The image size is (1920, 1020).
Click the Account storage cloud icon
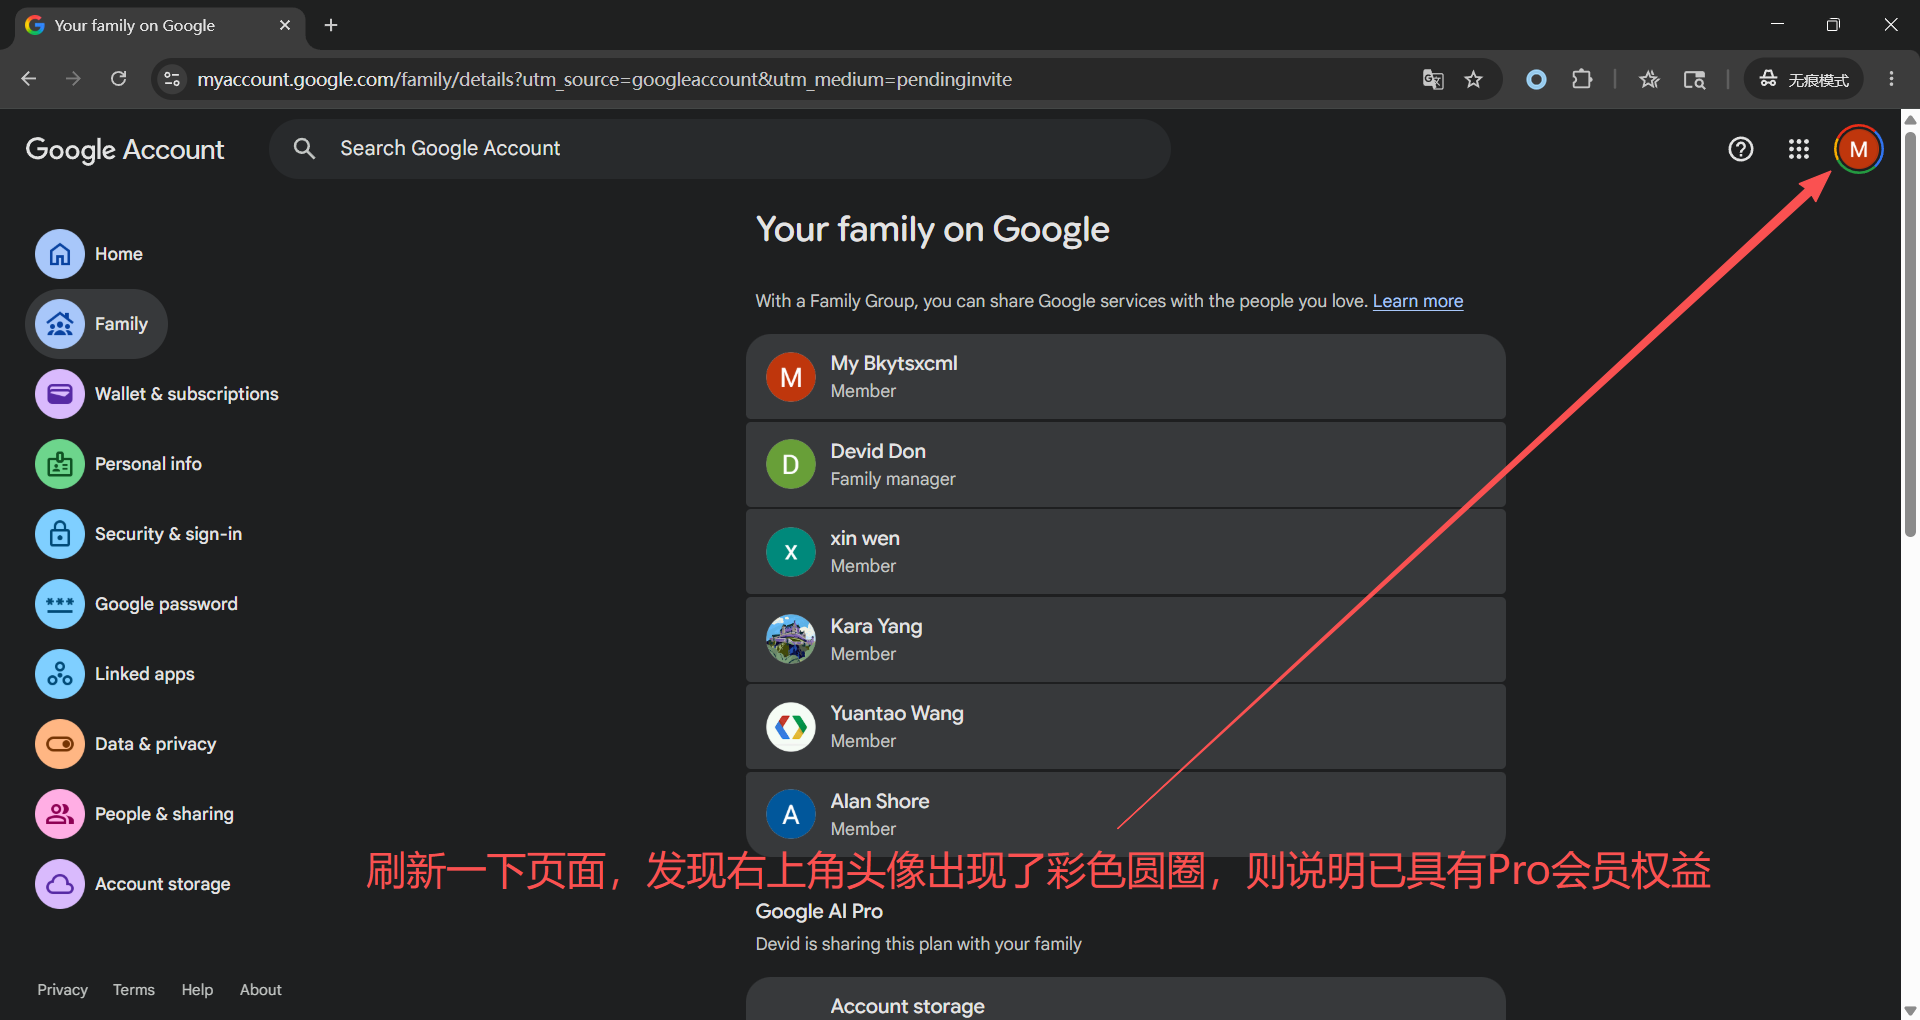pos(60,884)
